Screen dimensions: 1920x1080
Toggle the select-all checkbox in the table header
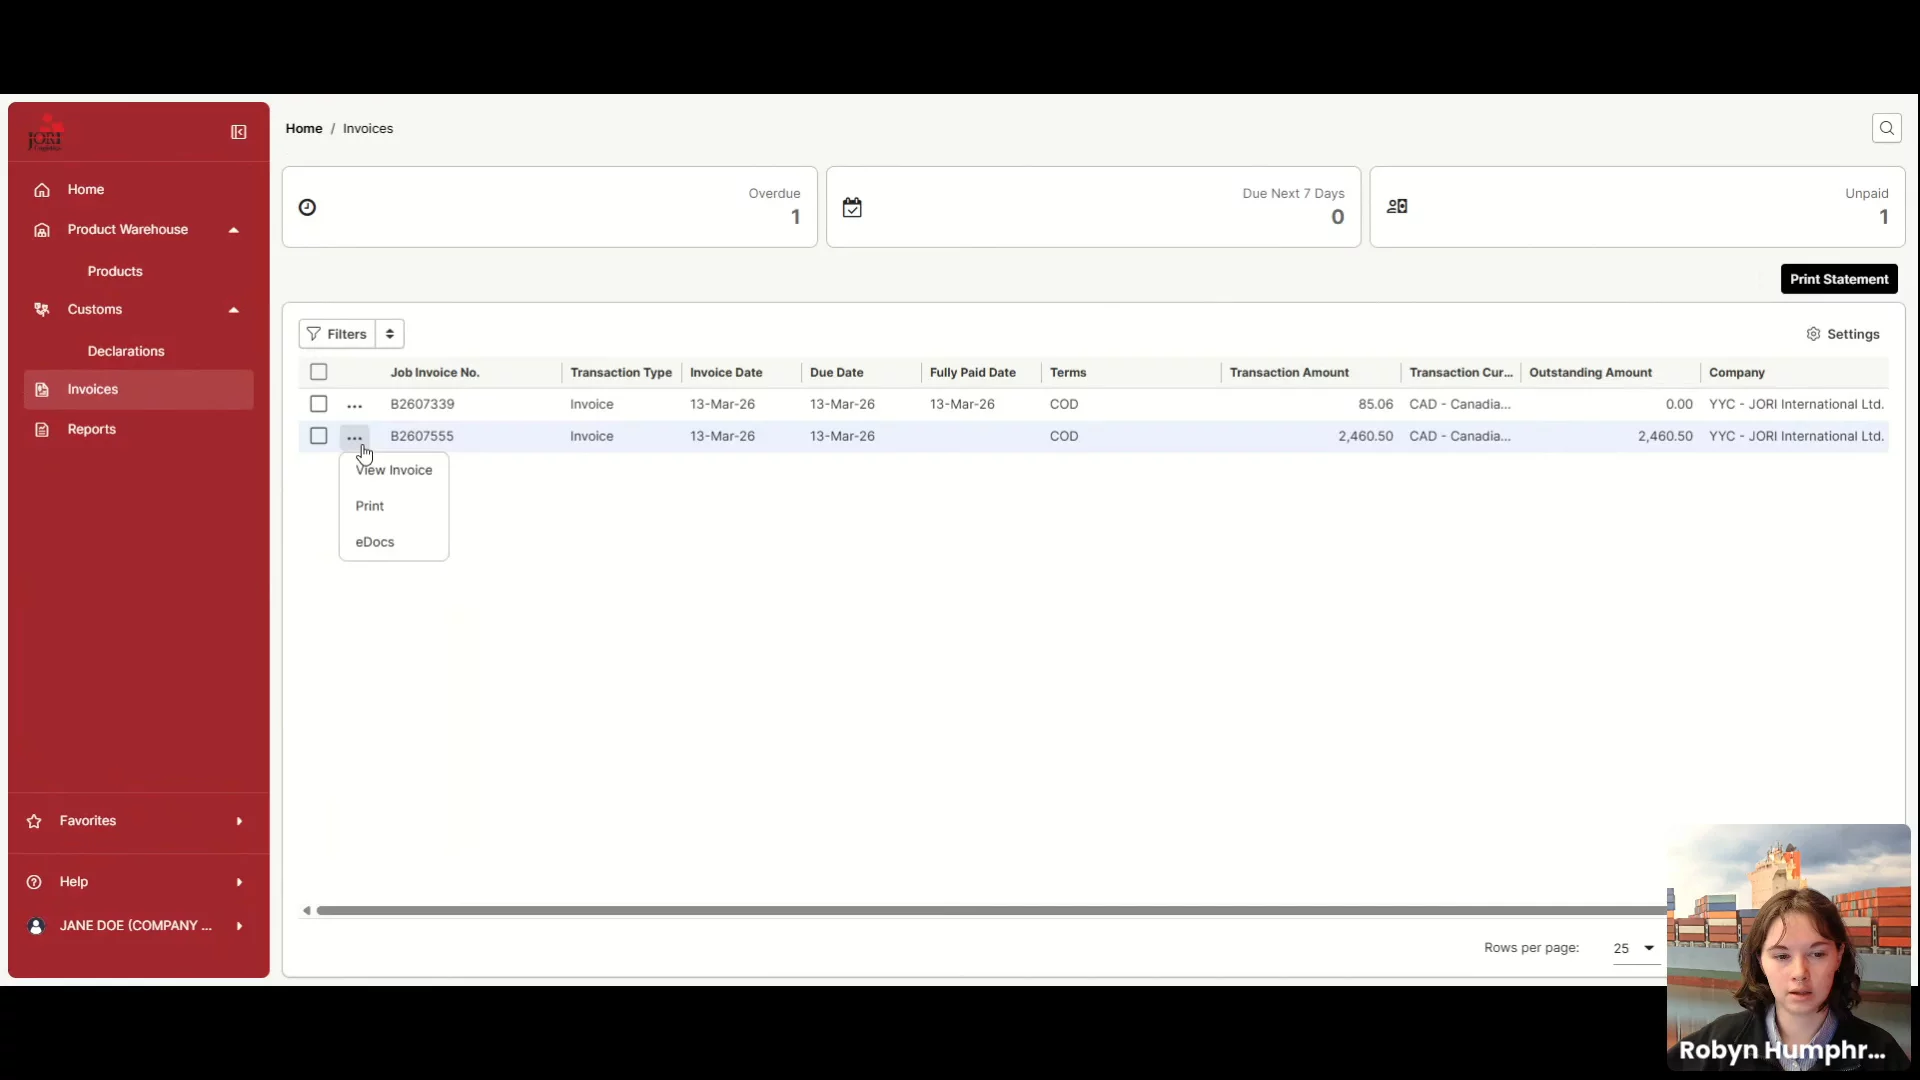point(319,372)
